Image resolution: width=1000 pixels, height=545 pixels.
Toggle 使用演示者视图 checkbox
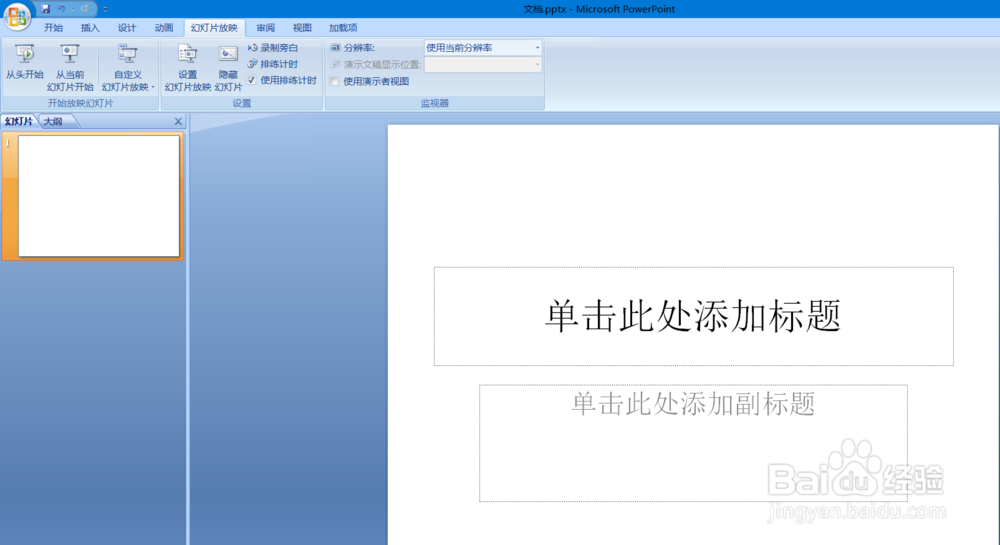coord(335,82)
